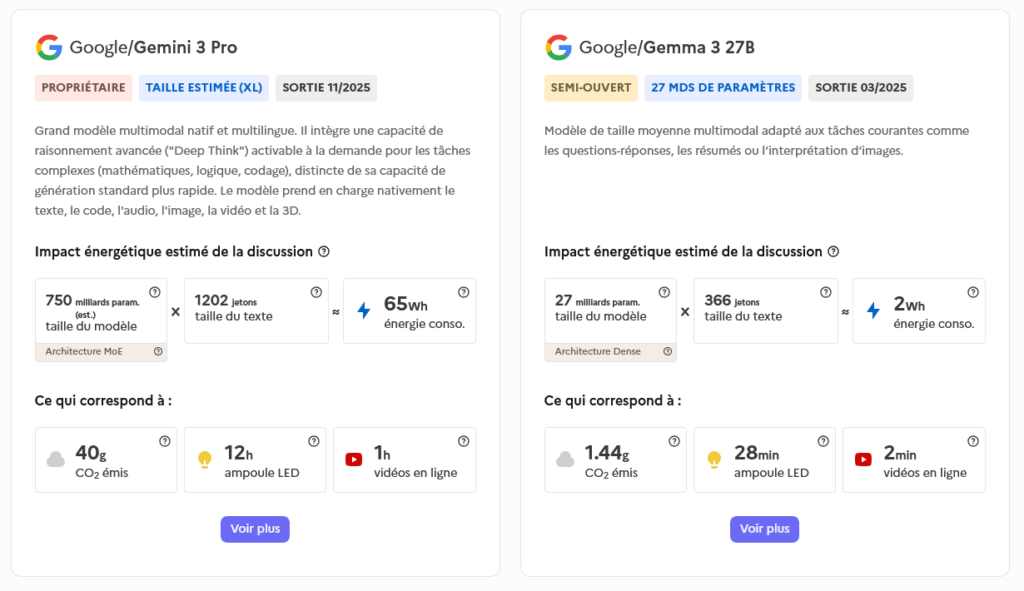Click the SEMI-OUVERT badge on Gemma 3 27B
The height and width of the screenshot is (591, 1024).
pos(591,88)
